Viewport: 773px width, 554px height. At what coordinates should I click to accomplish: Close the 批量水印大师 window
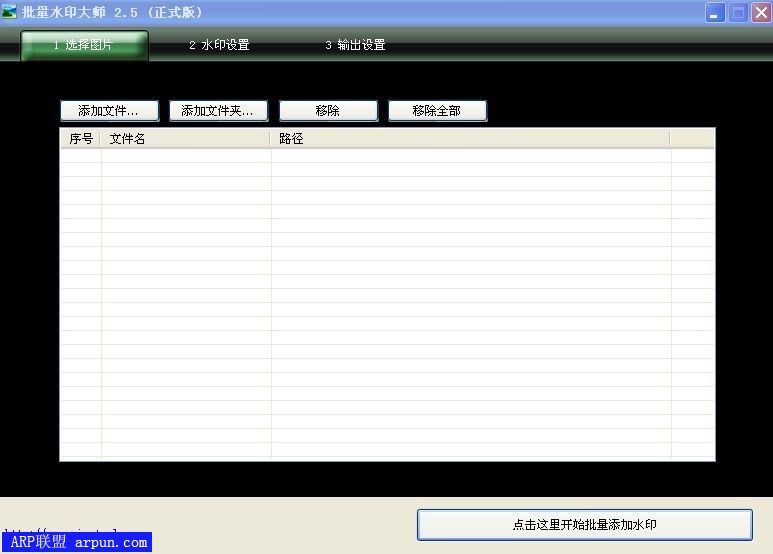(761, 13)
